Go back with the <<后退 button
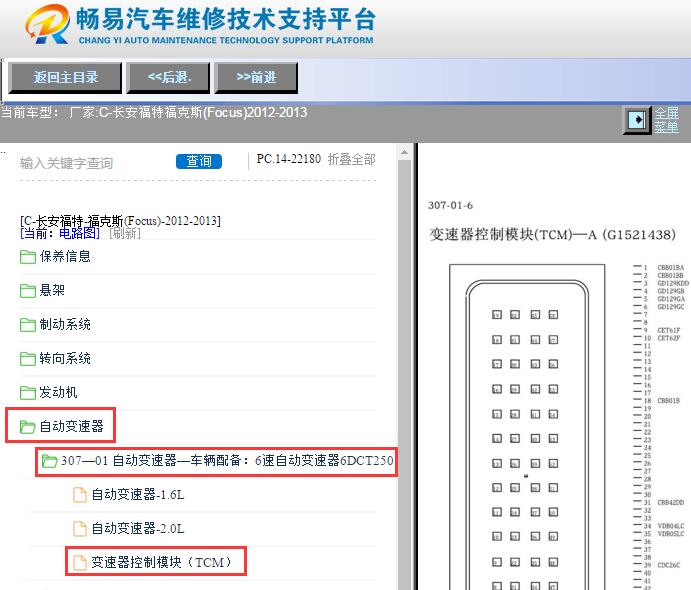 coord(168,78)
